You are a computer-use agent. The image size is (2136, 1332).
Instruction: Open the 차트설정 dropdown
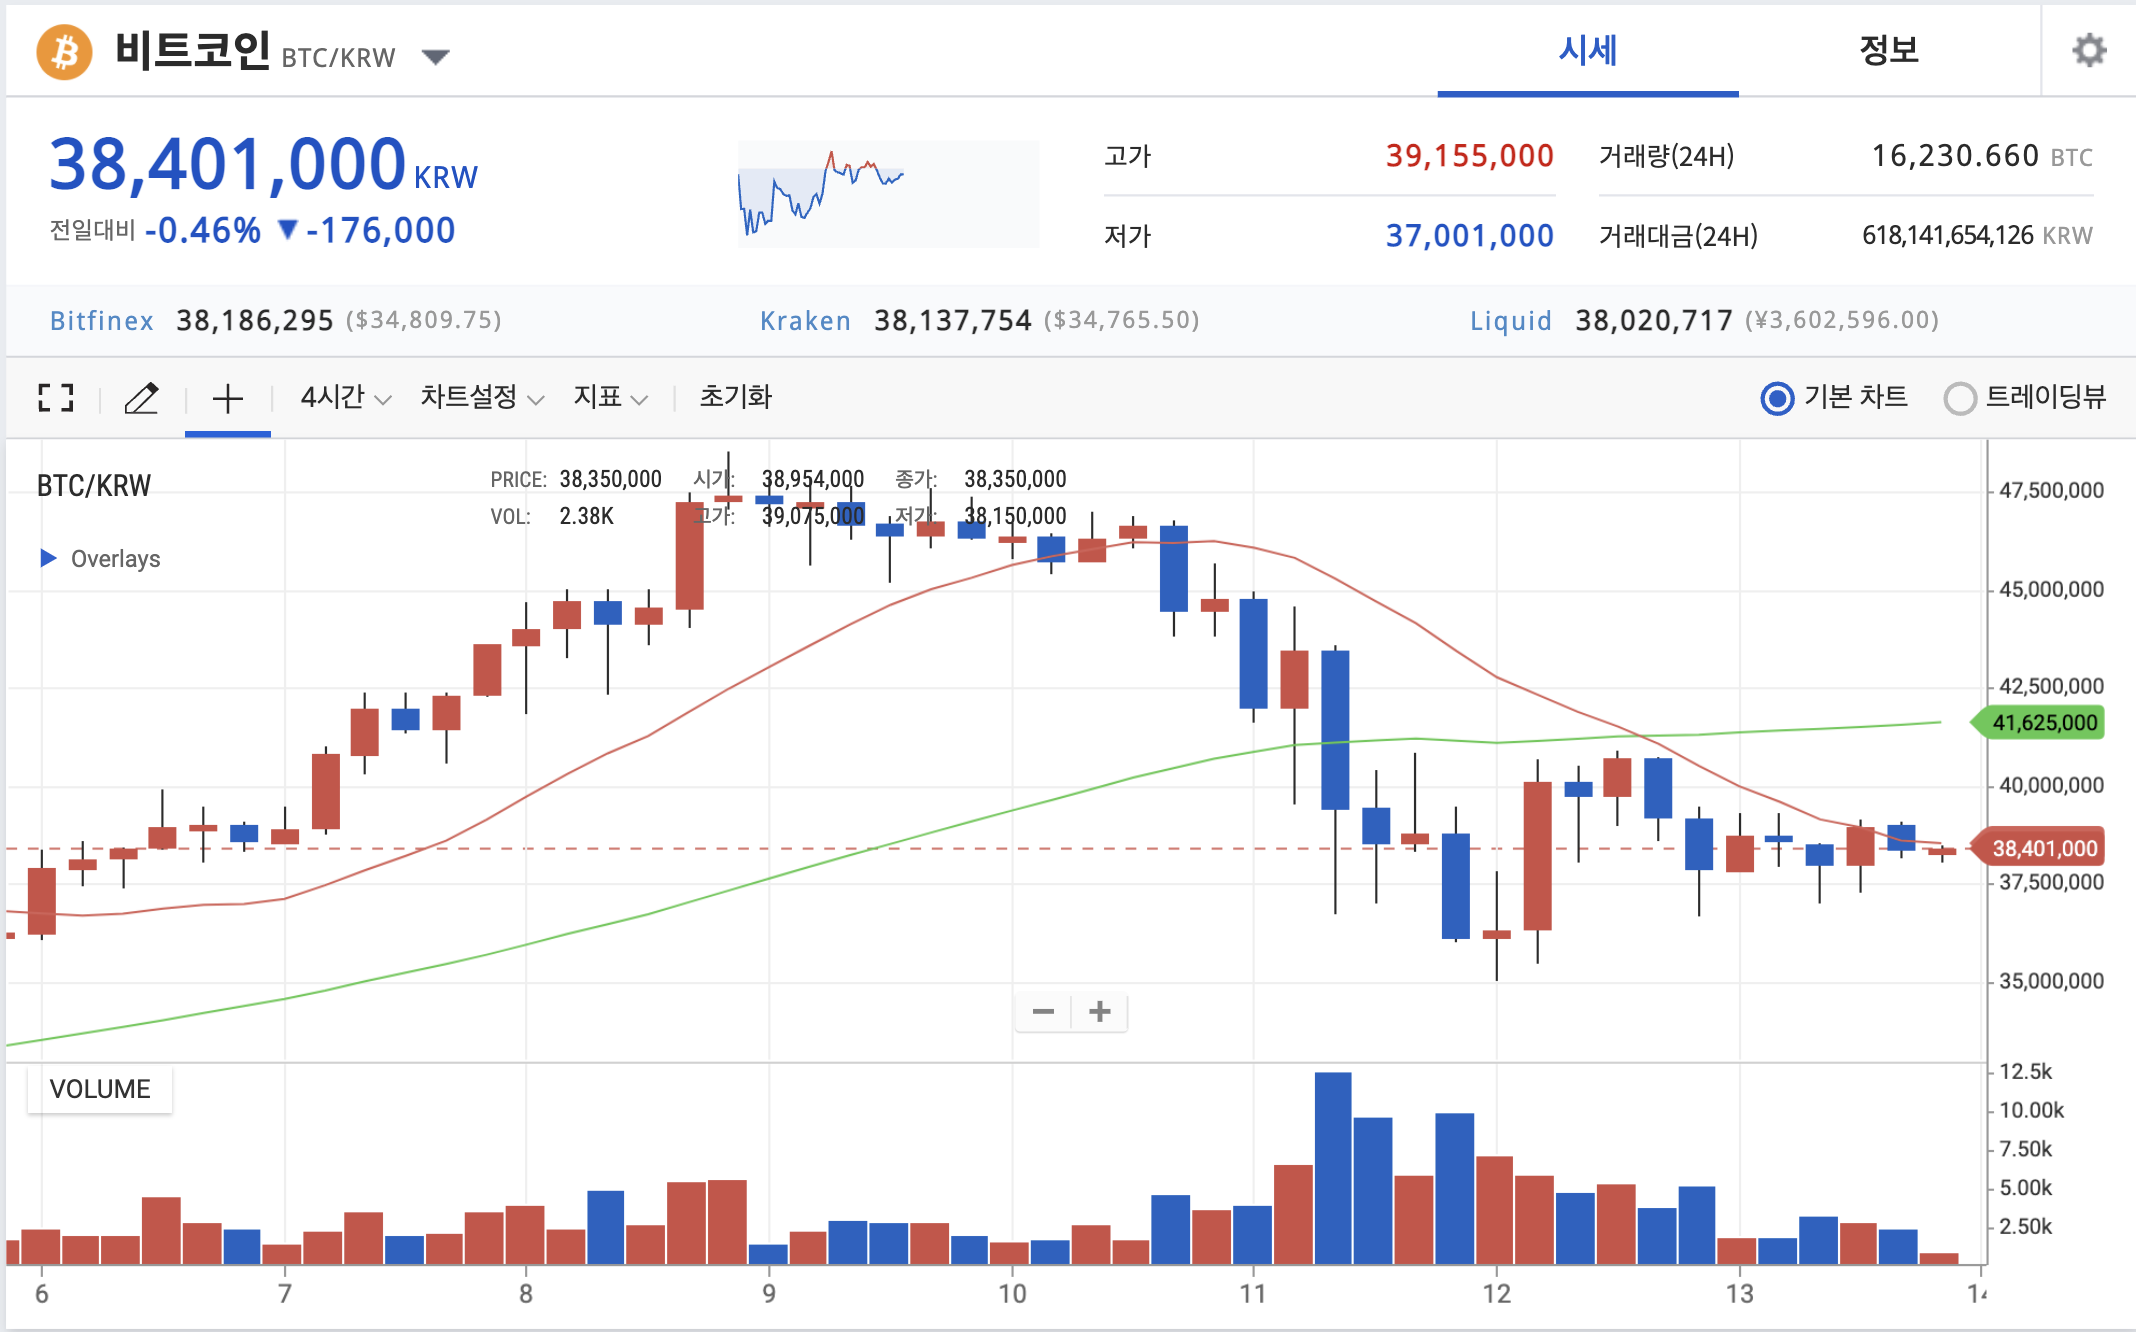[481, 398]
